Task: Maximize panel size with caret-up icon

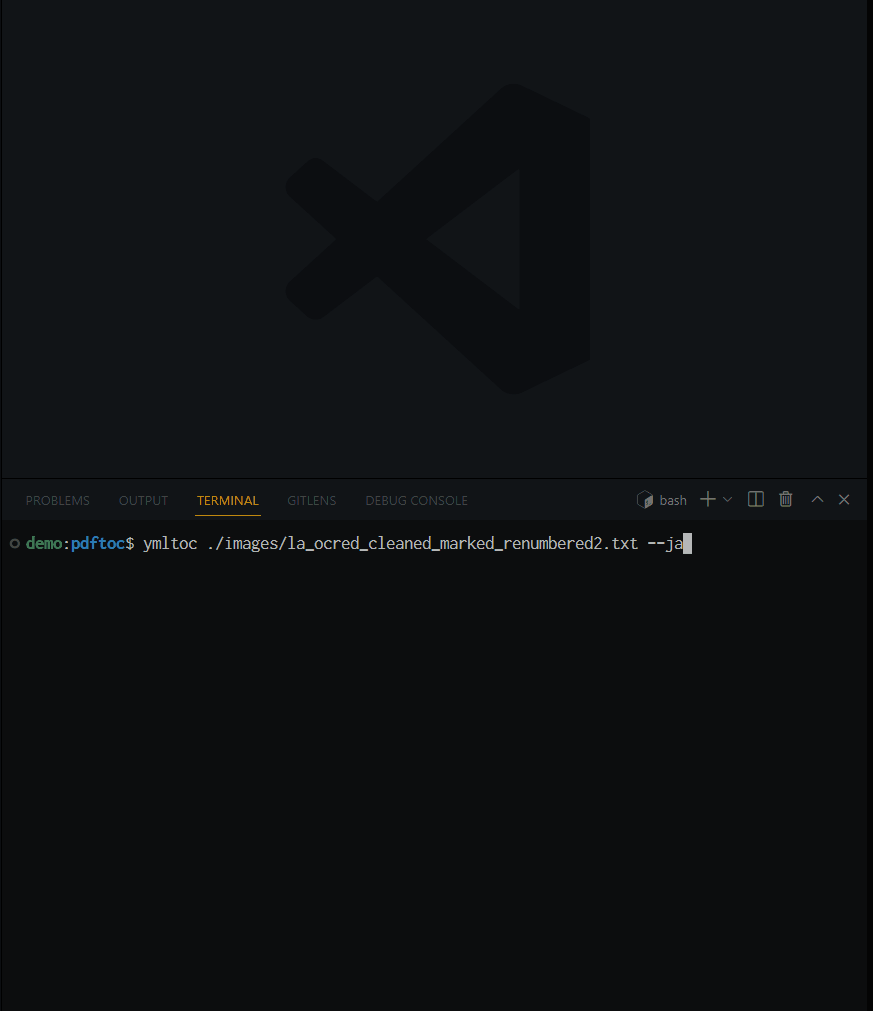Action: pos(817,499)
